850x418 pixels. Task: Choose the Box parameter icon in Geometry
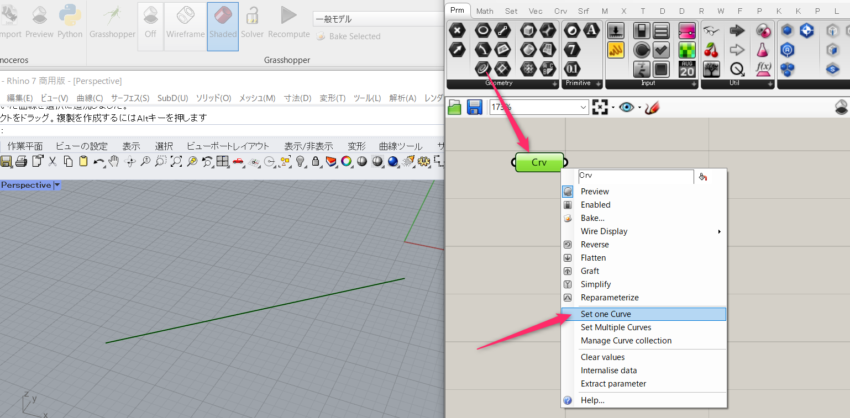(x=528, y=30)
